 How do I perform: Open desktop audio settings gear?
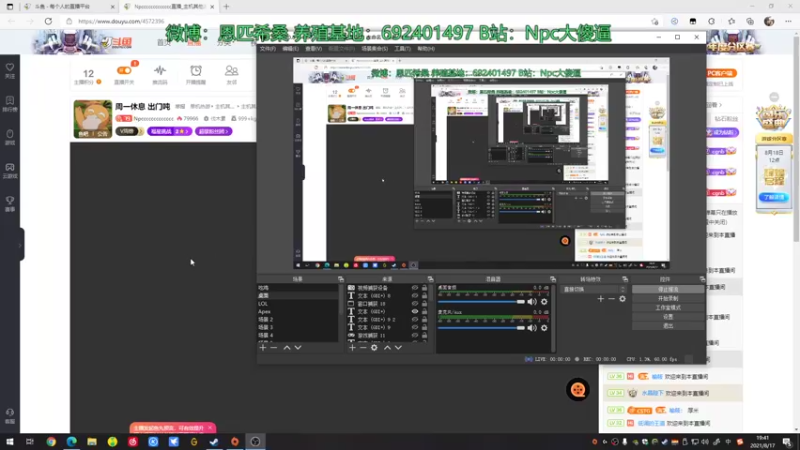coord(544,302)
